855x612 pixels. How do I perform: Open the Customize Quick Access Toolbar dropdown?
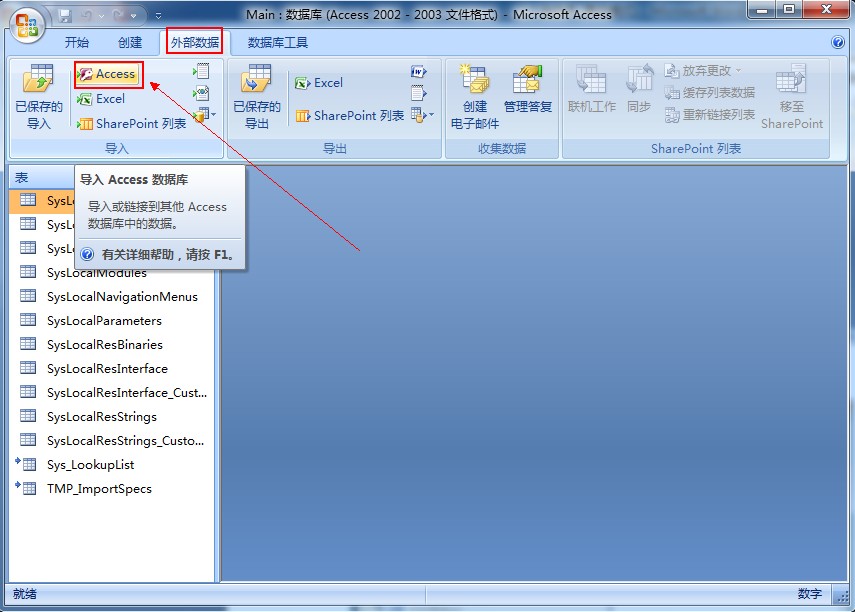tap(158, 16)
